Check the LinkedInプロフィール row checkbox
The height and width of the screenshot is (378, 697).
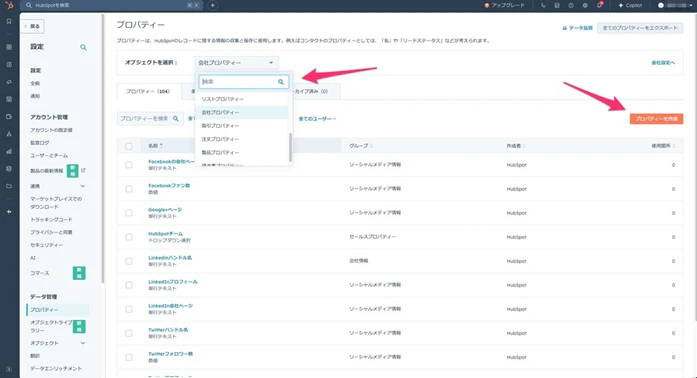point(129,285)
